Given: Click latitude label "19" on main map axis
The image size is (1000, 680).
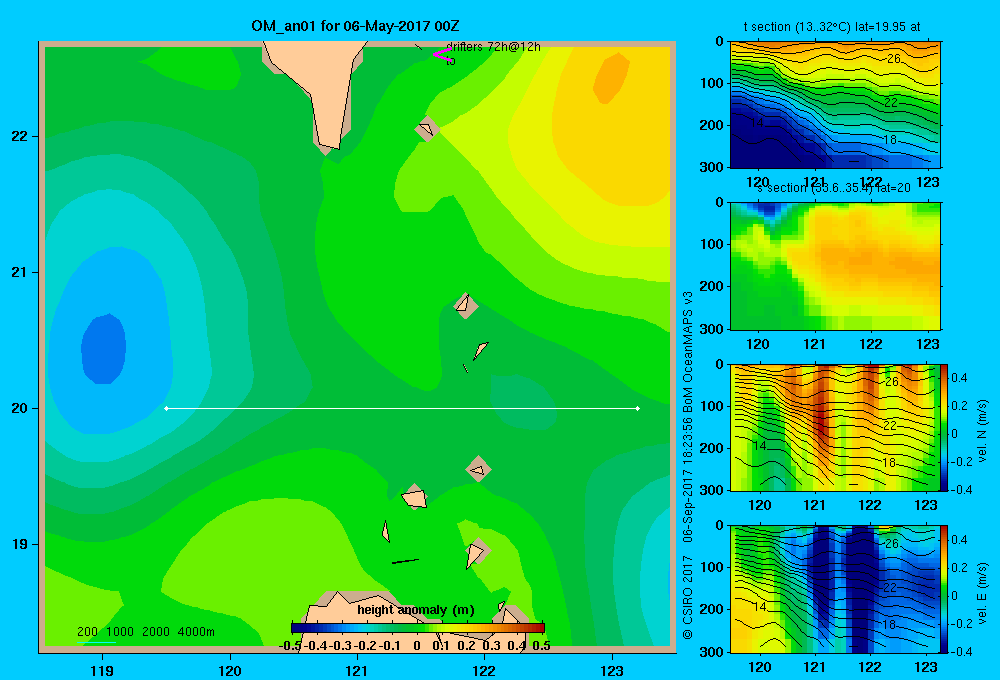Looking at the screenshot, I should (x=20, y=544).
